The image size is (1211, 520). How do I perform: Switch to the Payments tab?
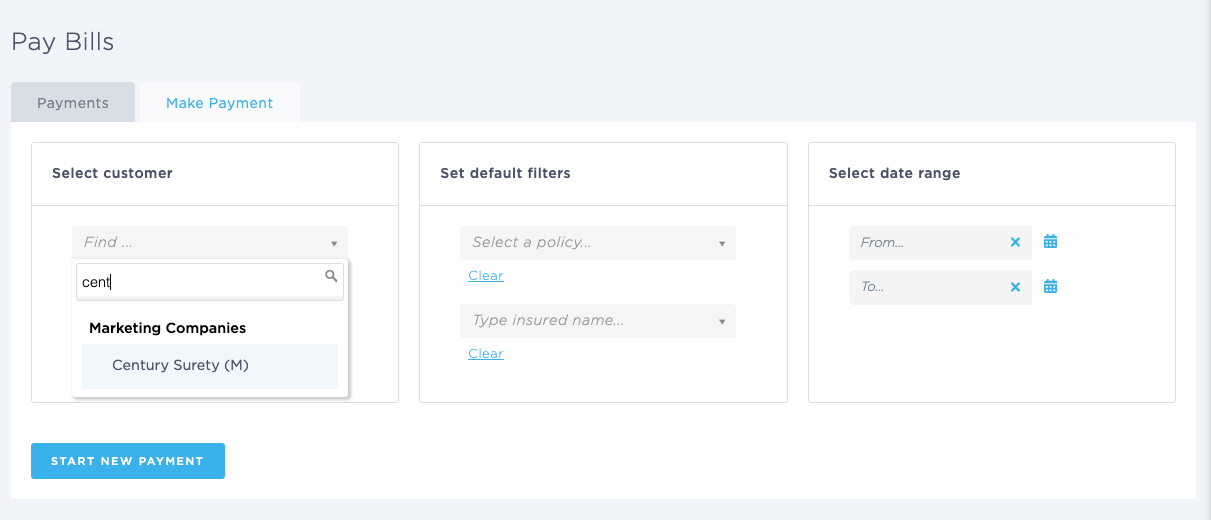73,103
